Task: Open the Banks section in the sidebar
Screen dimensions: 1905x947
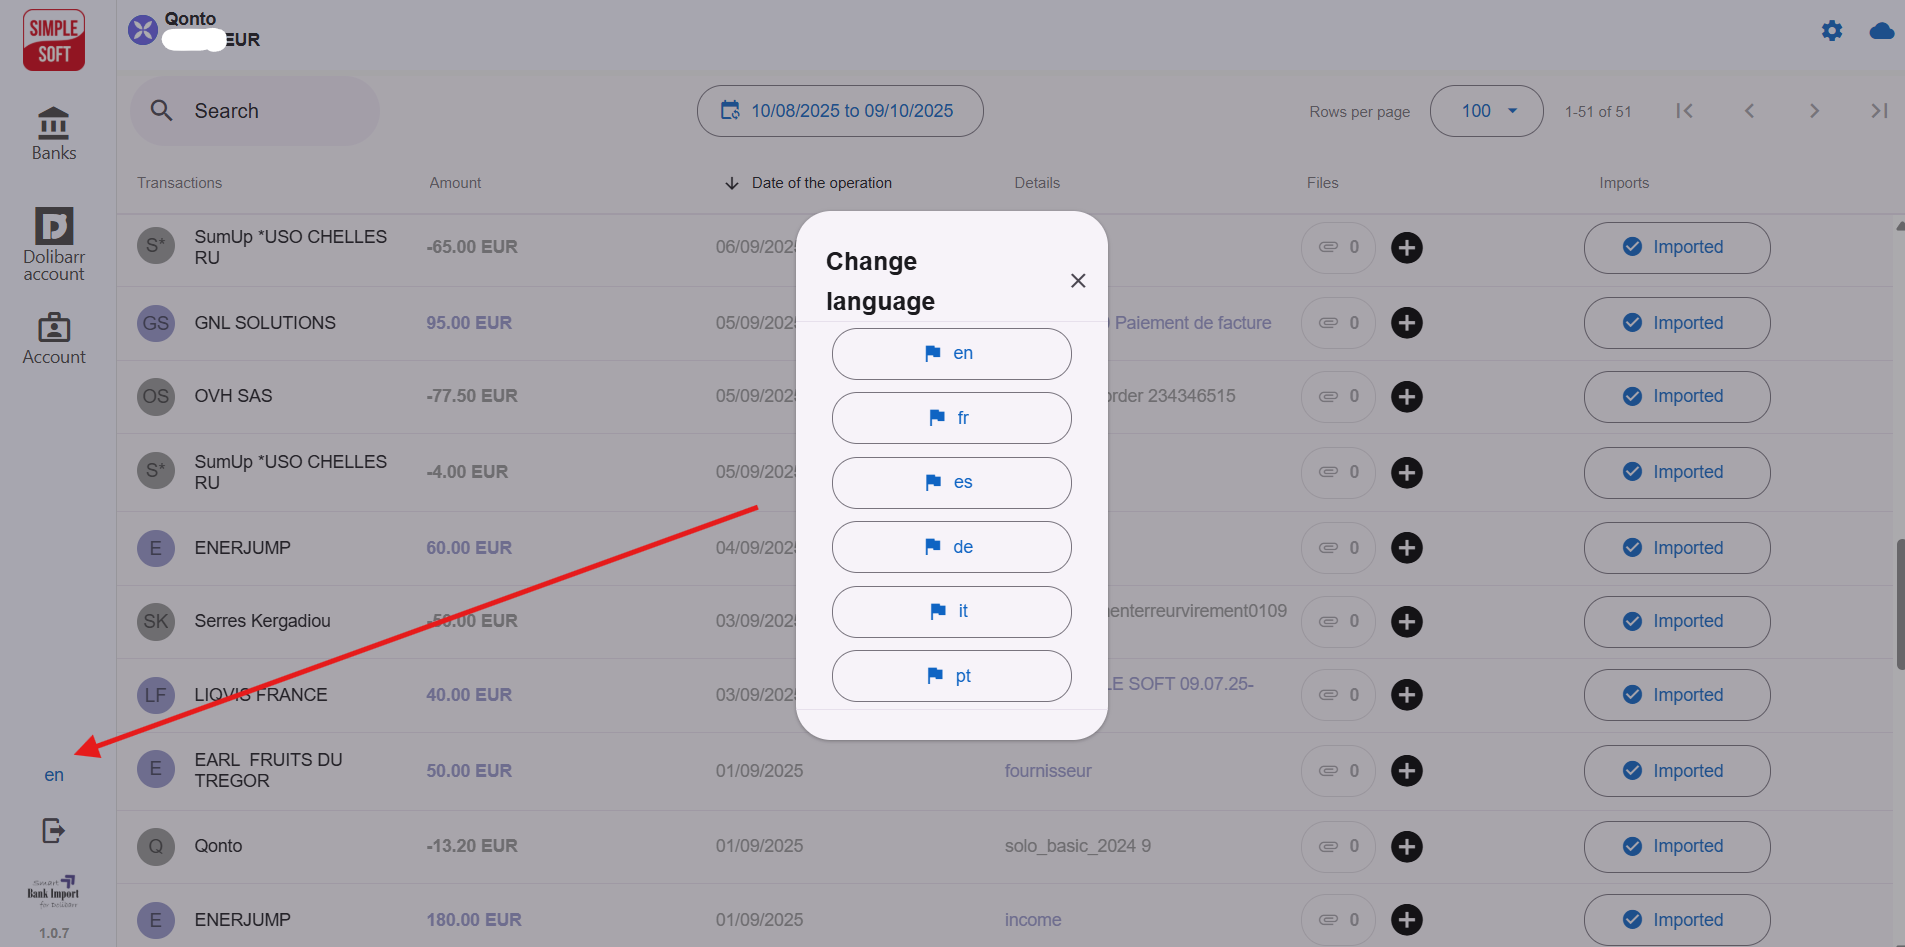Action: click(53, 133)
